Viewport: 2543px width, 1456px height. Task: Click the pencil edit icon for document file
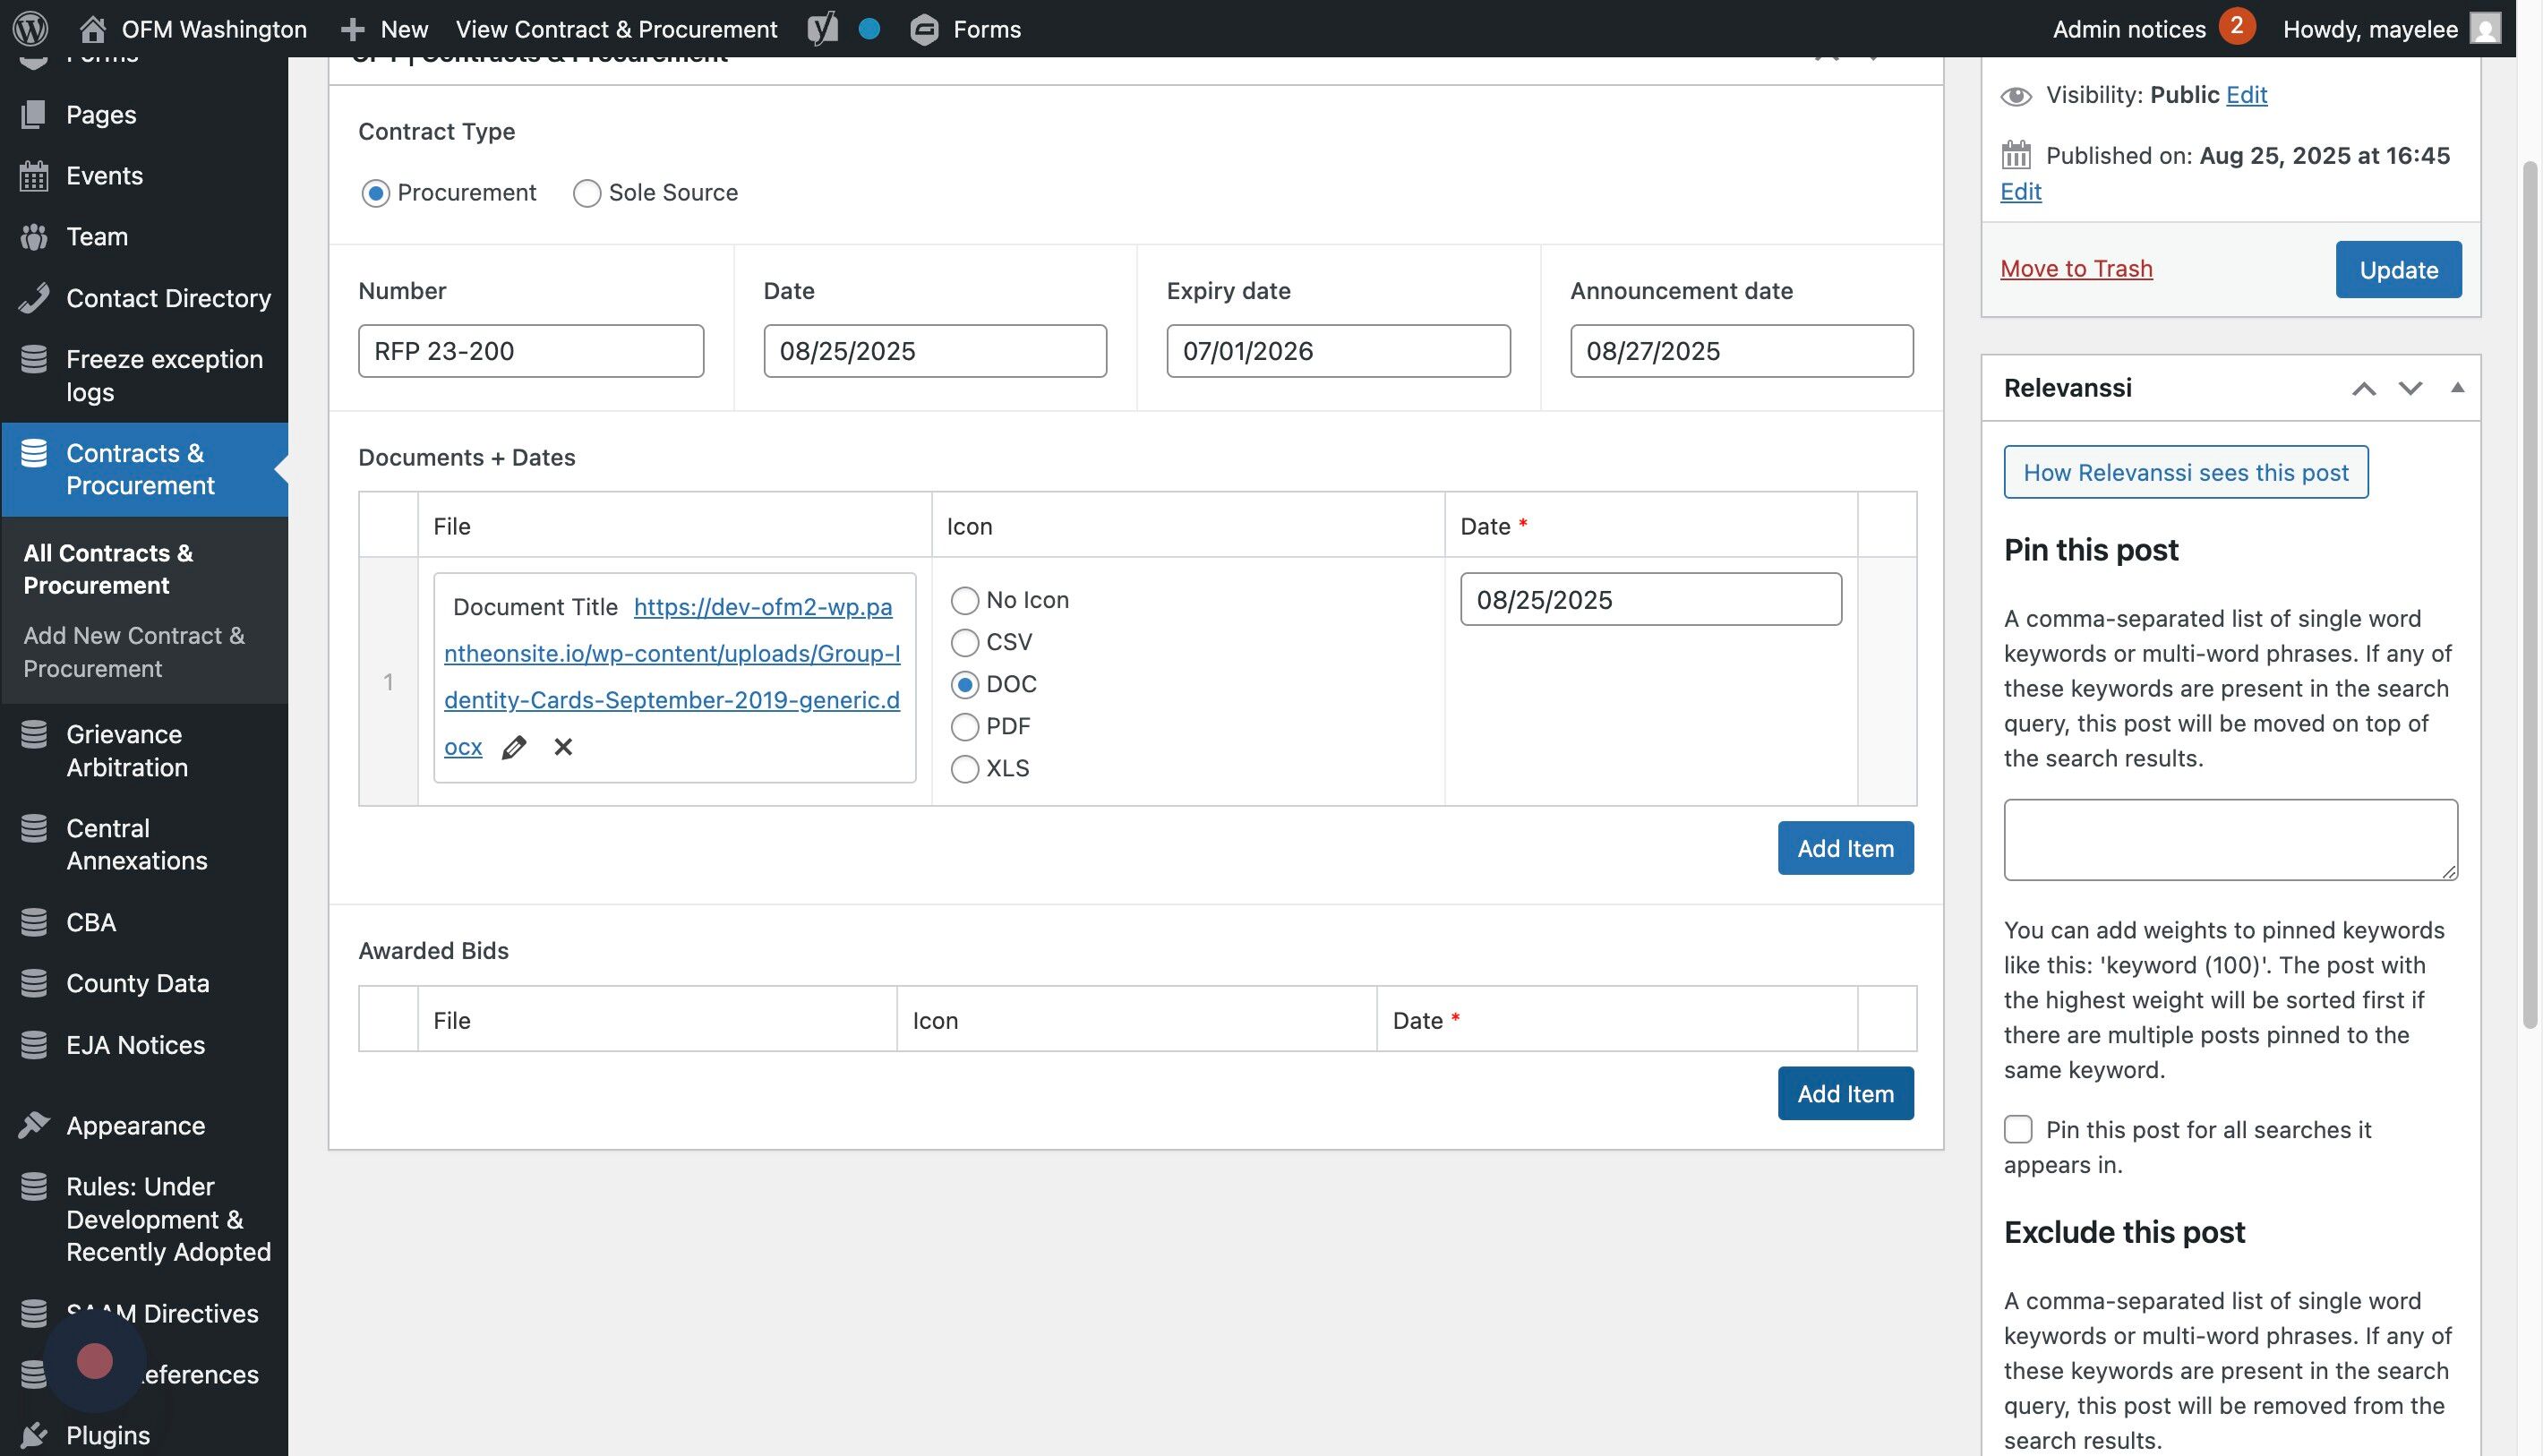click(x=514, y=747)
